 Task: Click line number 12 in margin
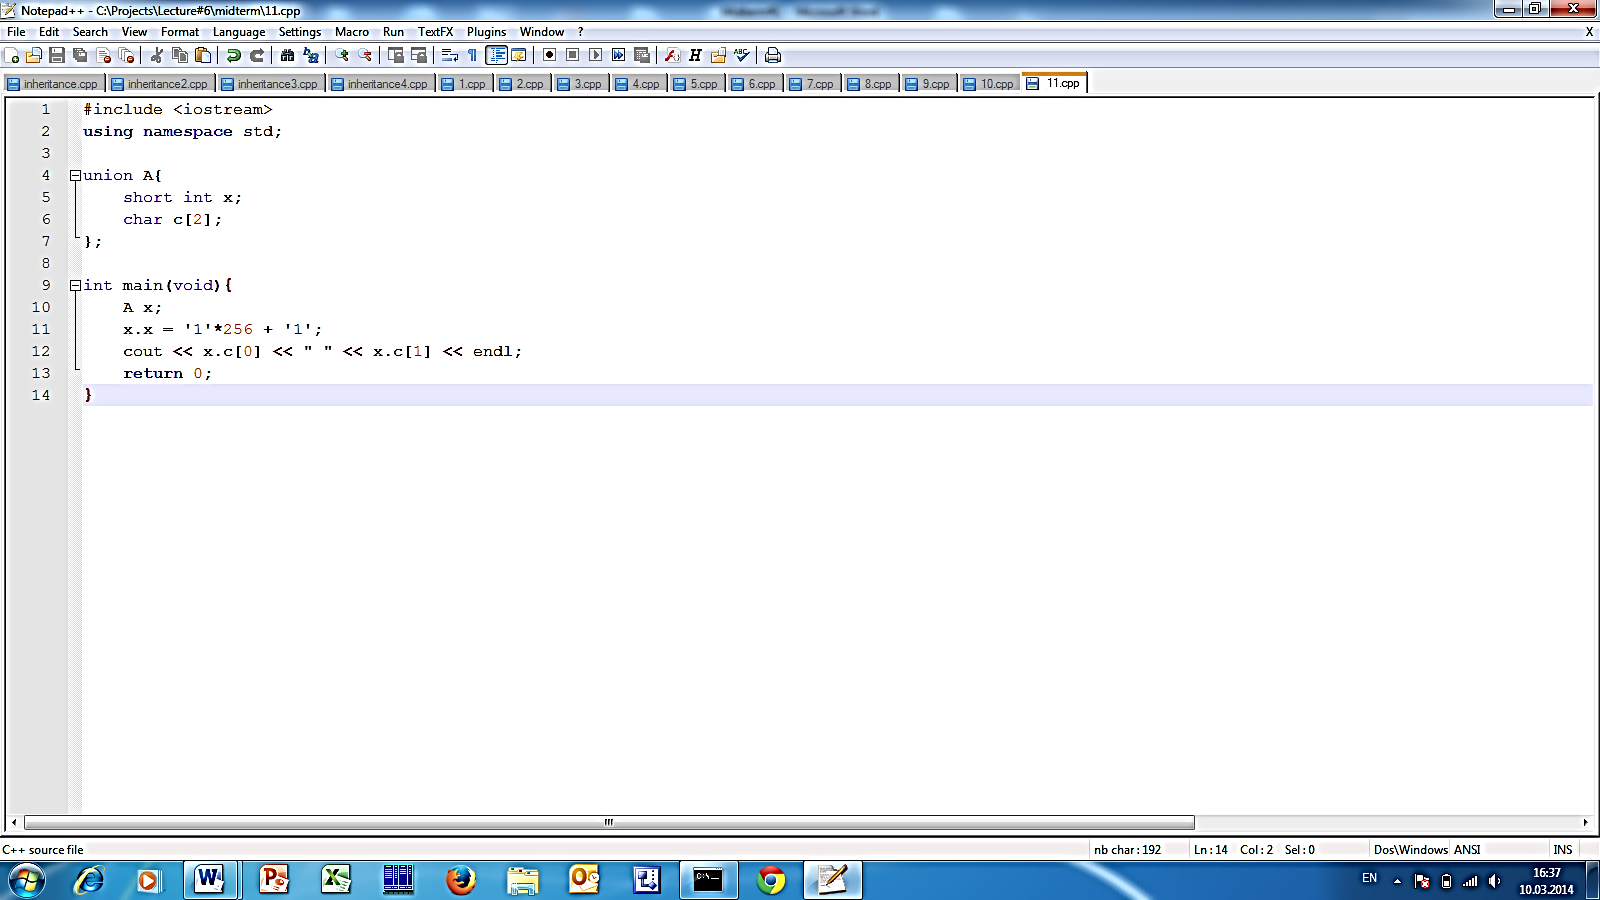tap(40, 351)
